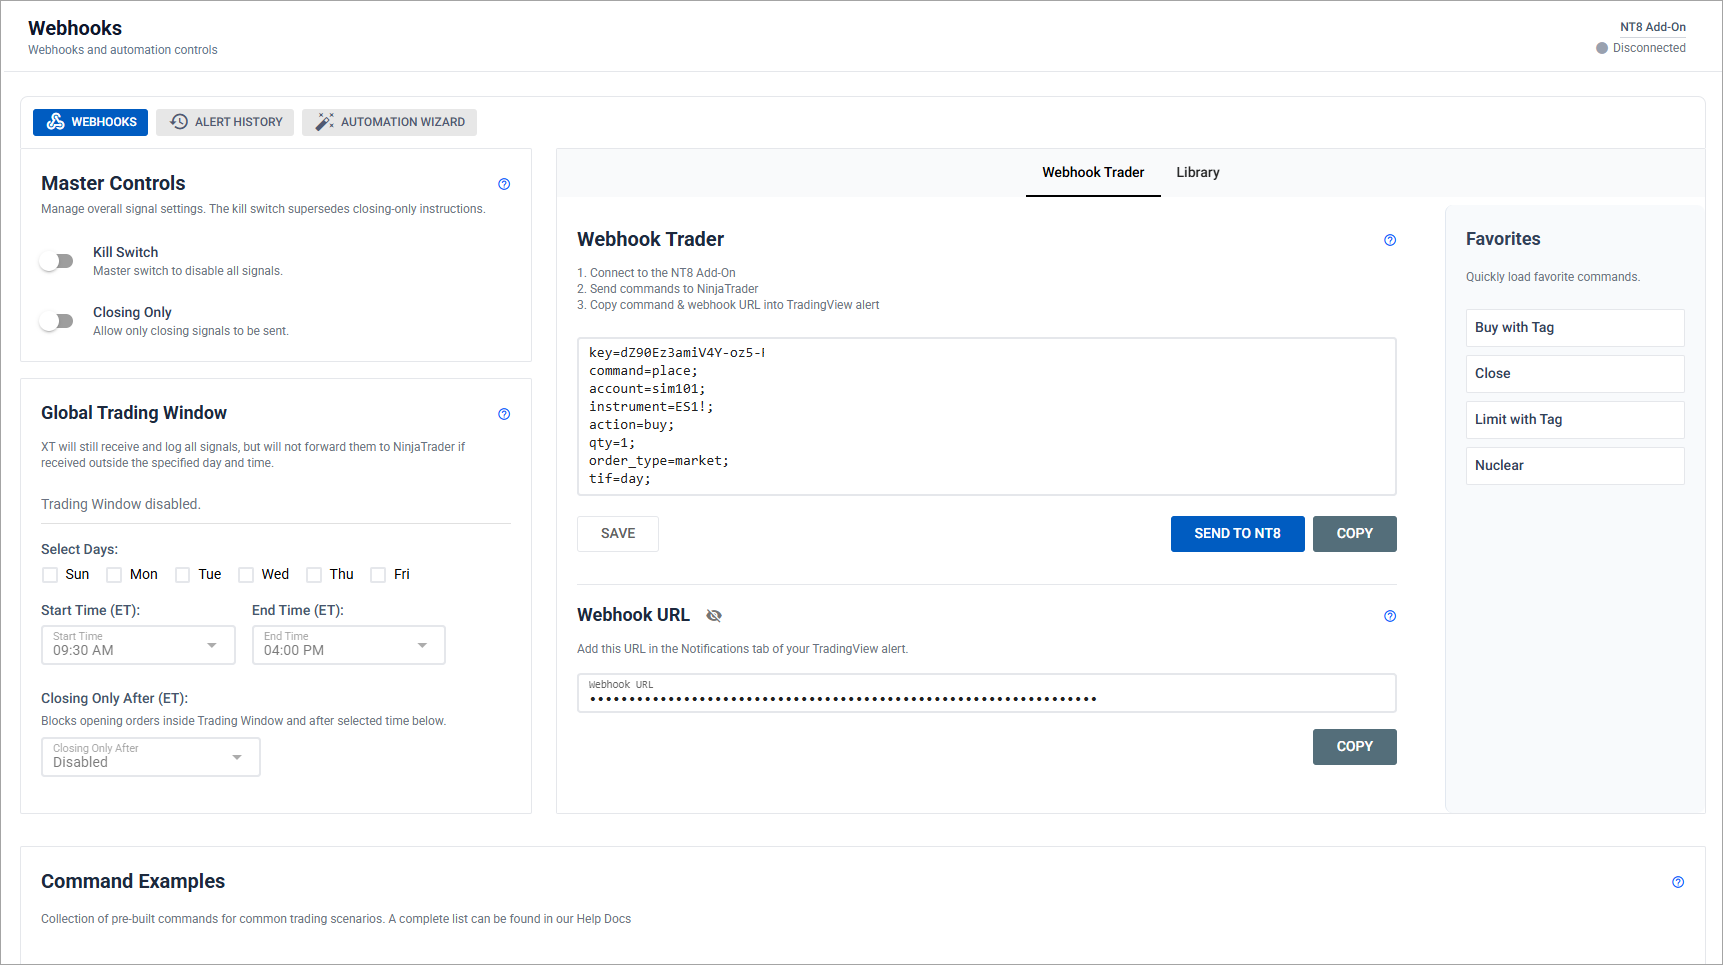
Task: Enable the Kill Switch toggle
Action: (x=57, y=261)
